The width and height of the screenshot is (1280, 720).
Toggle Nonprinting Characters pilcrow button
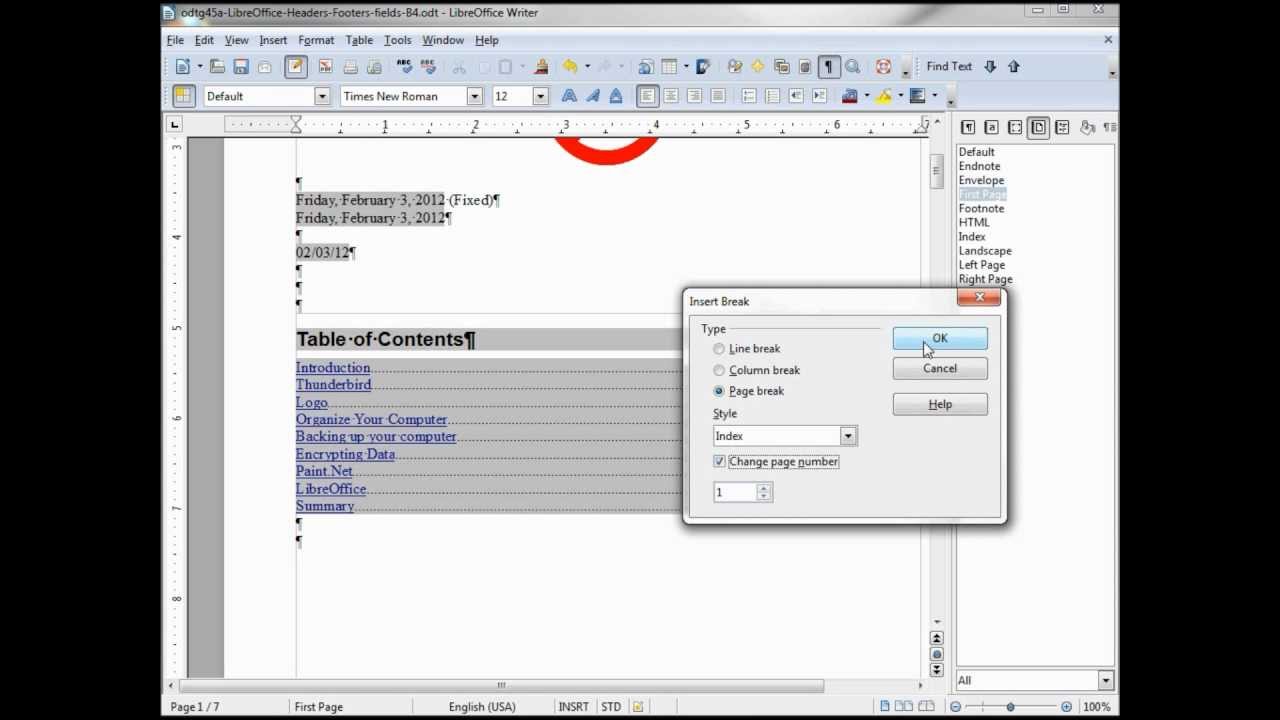[x=828, y=66]
